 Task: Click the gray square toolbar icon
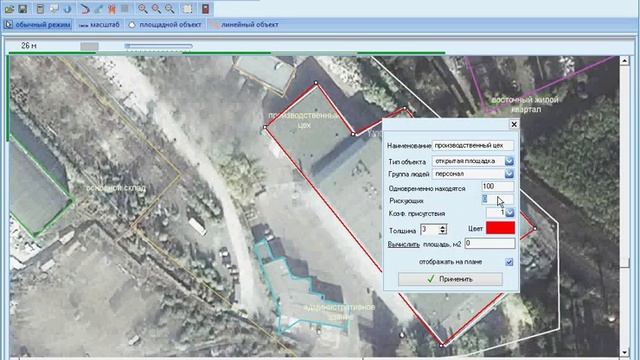[125, 9]
